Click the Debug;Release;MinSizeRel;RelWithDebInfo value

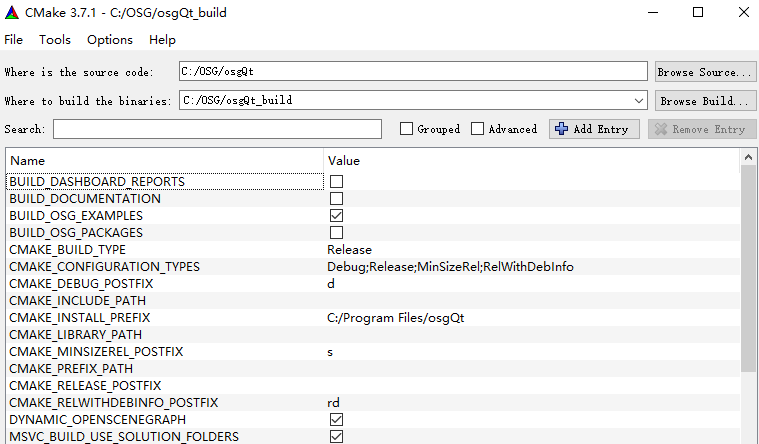click(x=450, y=266)
